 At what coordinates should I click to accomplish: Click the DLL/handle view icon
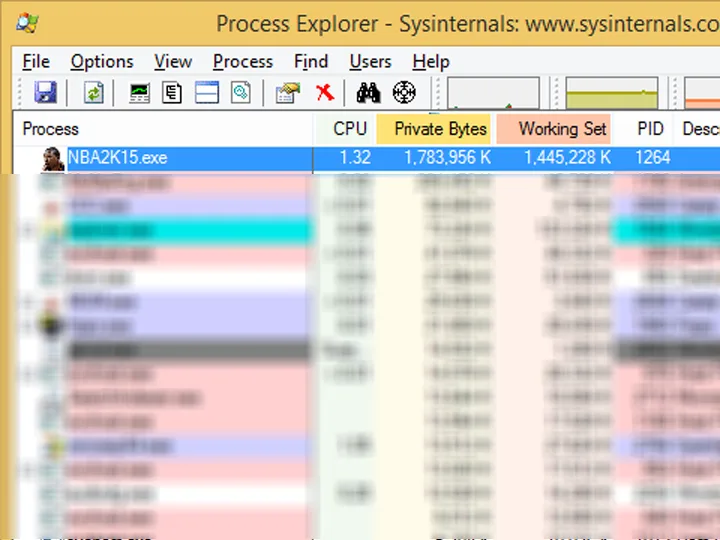pos(241,93)
